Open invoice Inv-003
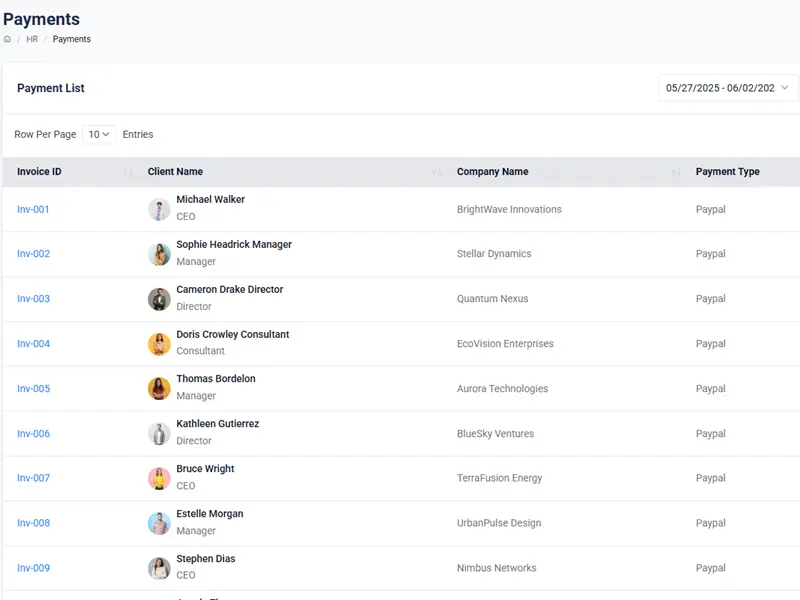This screenshot has width=800, height=600. (33, 299)
